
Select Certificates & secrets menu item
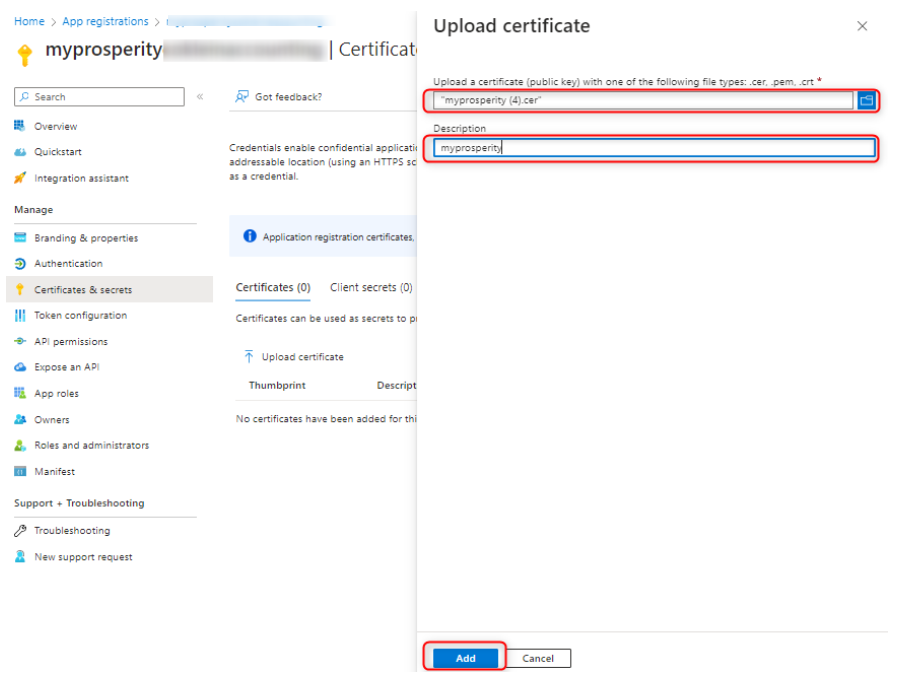point(109,289)
